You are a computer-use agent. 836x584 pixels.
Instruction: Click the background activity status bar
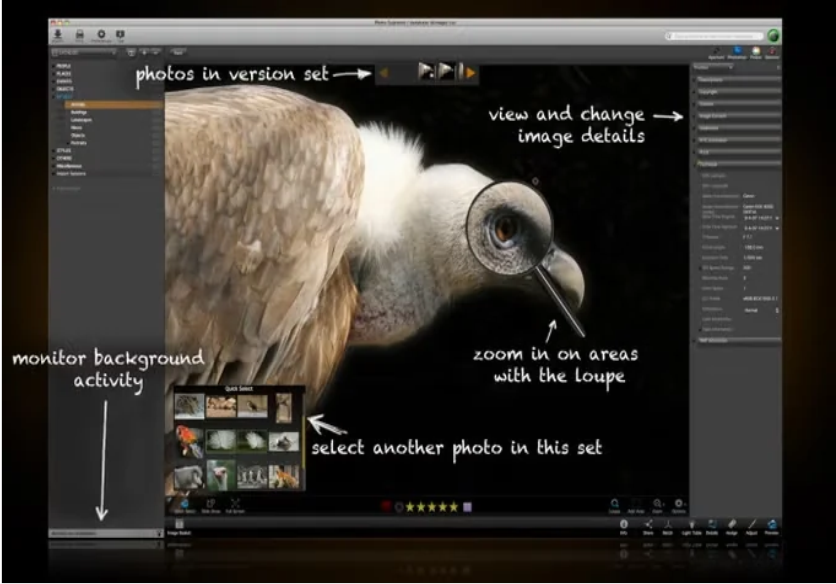tap(106, 533)
